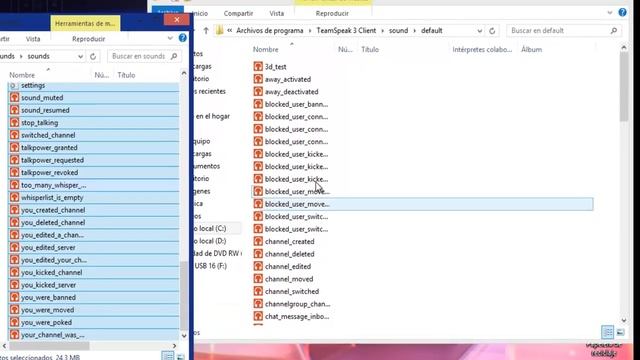Click the search magnifier in Buscar en default
The height and width of the screenshot is (360, 640).
[x=613, y=31]
